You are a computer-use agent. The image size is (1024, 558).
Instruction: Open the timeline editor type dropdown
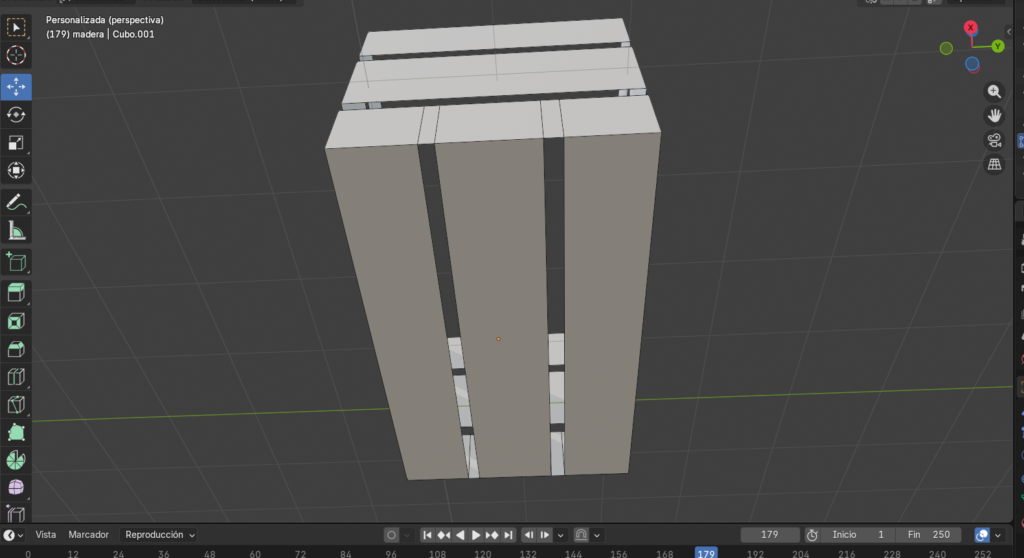[13, 535]
